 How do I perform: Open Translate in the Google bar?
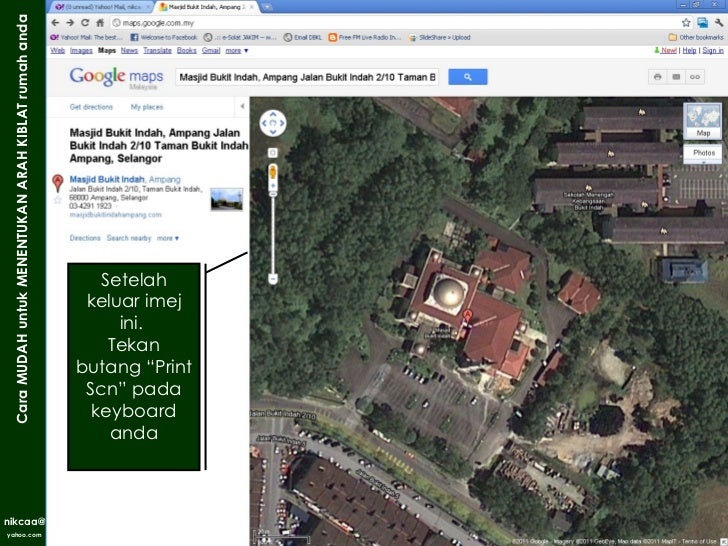point(157,50)
